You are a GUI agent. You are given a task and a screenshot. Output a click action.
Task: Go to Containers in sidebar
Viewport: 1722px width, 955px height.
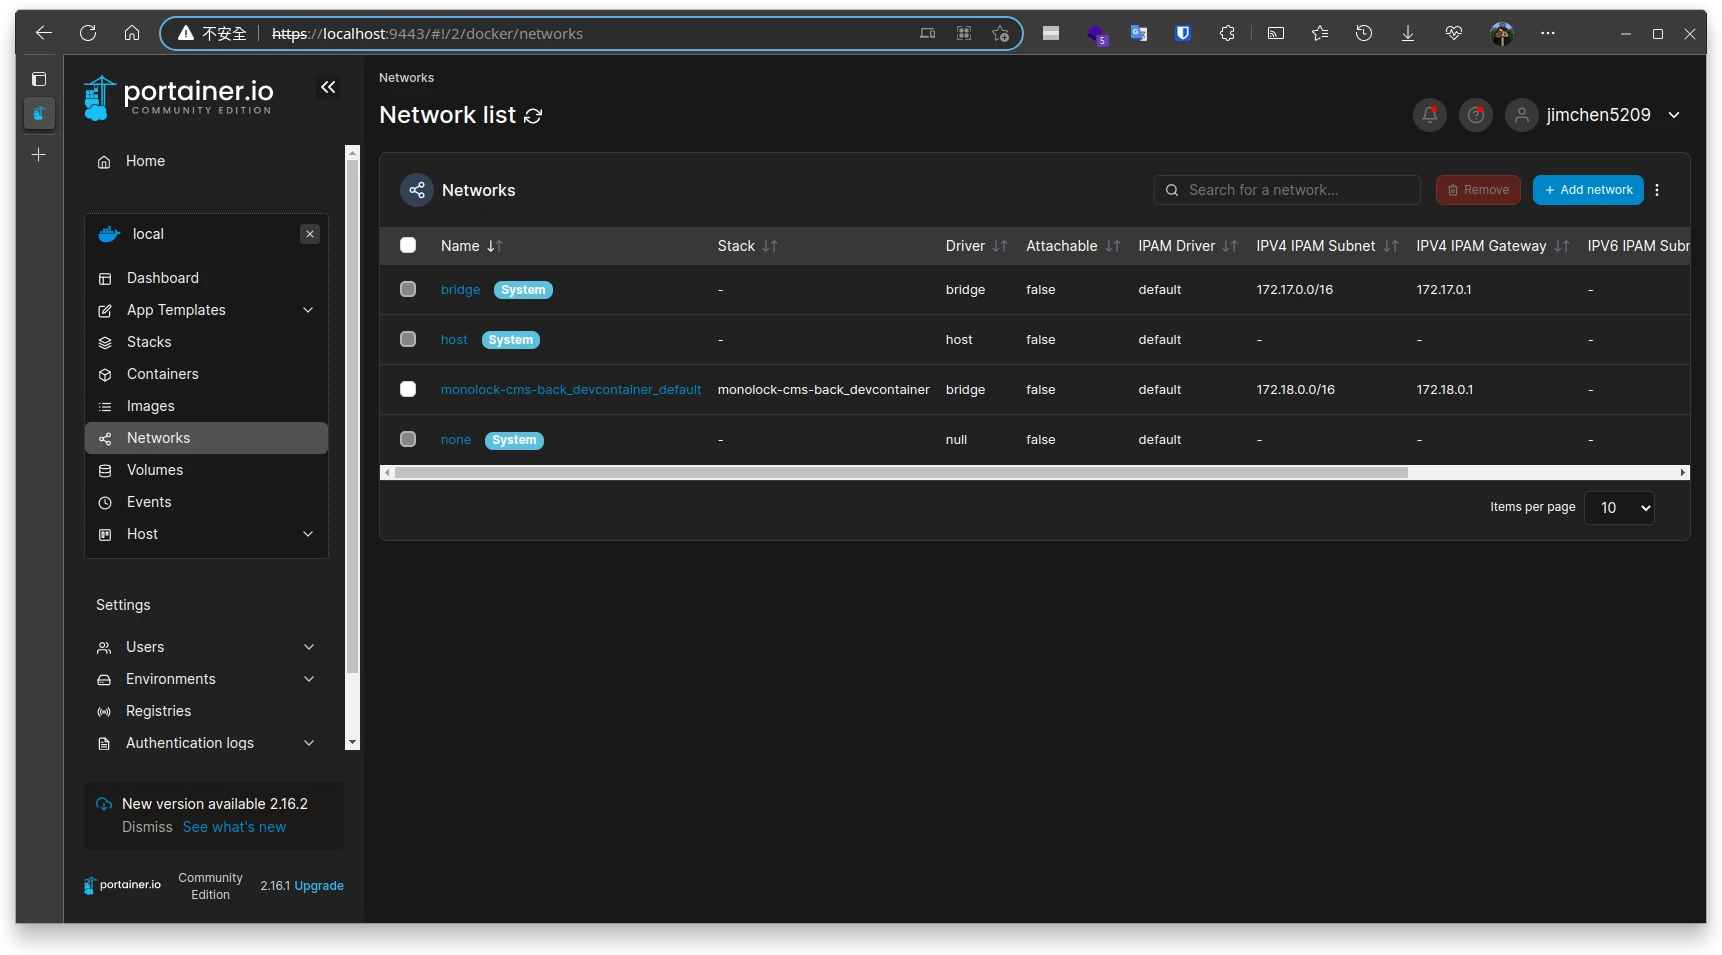162,374
